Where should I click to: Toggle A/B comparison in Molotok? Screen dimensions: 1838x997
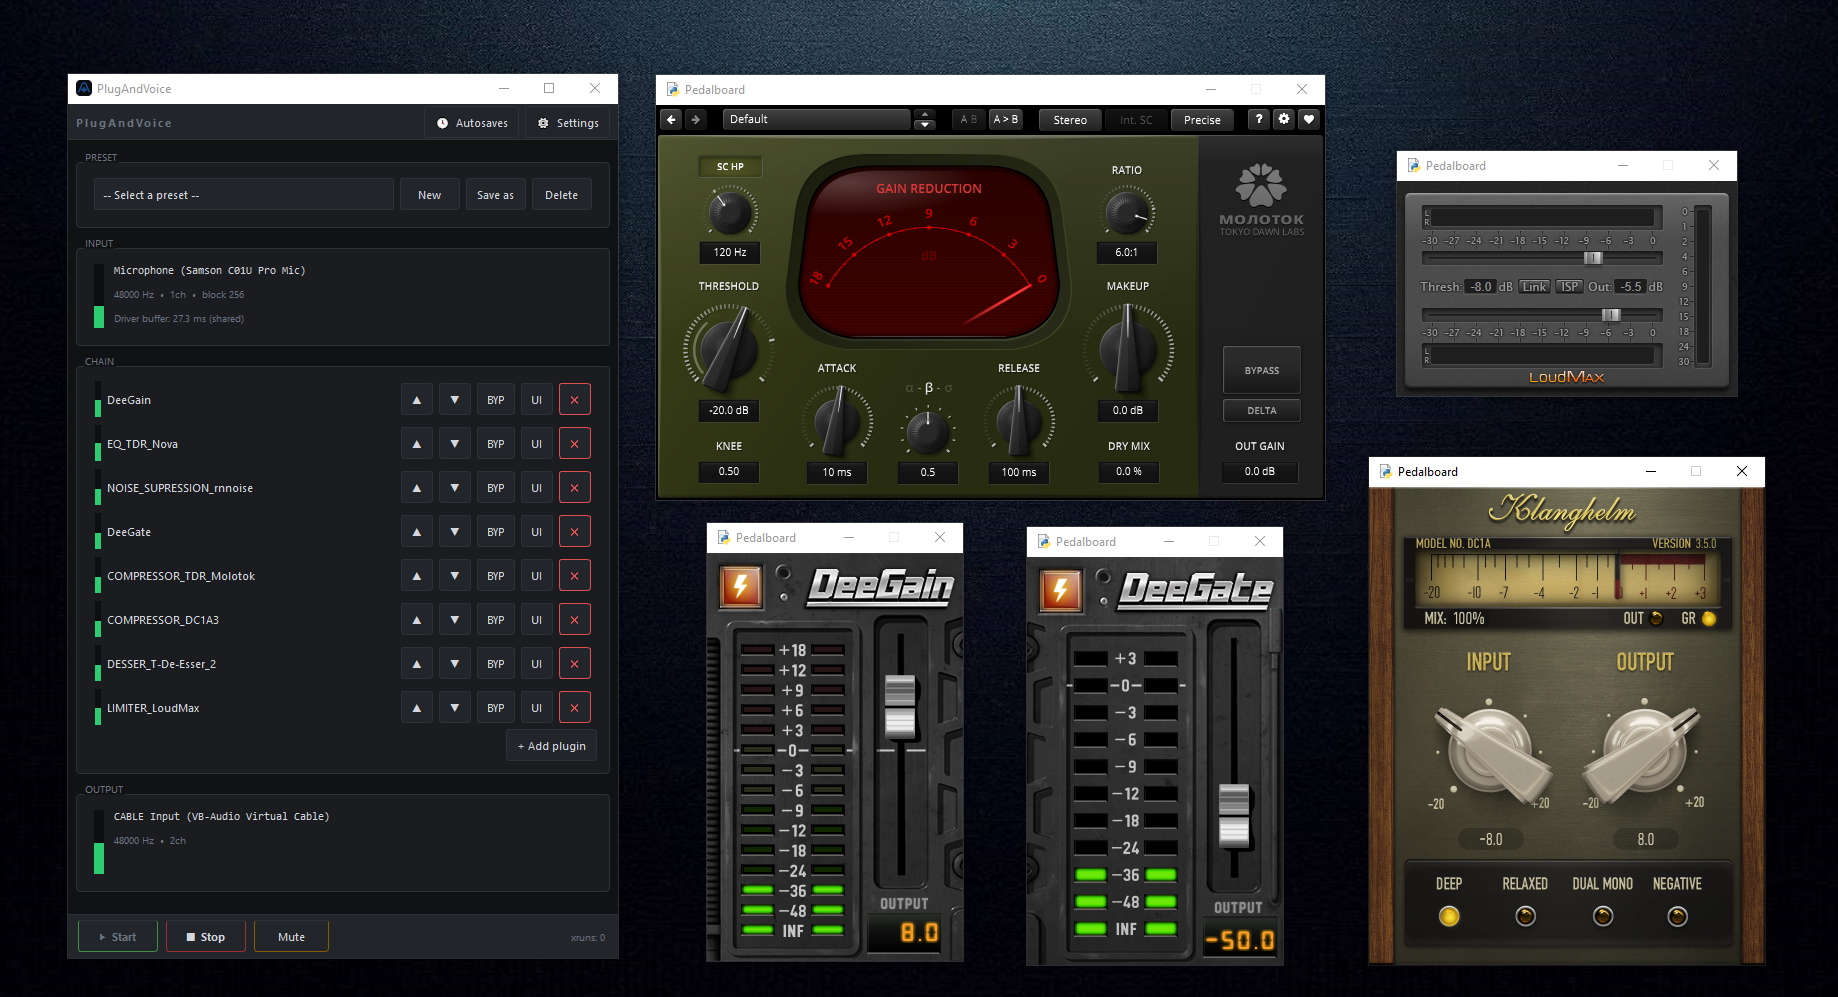pyautogui.click(x=969, y=119)
